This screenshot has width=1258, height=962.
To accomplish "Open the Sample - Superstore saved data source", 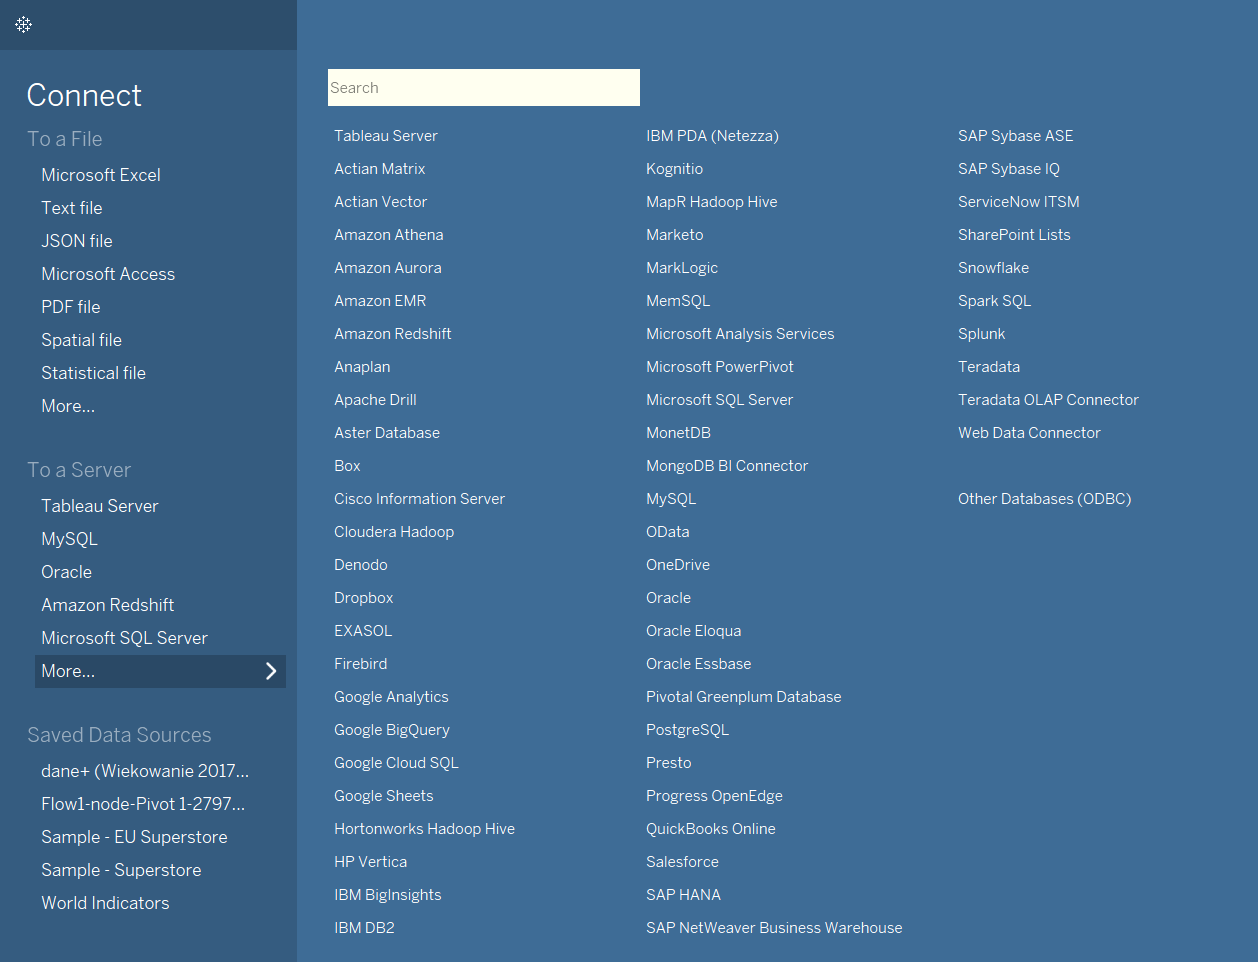I will coord(121,870).
